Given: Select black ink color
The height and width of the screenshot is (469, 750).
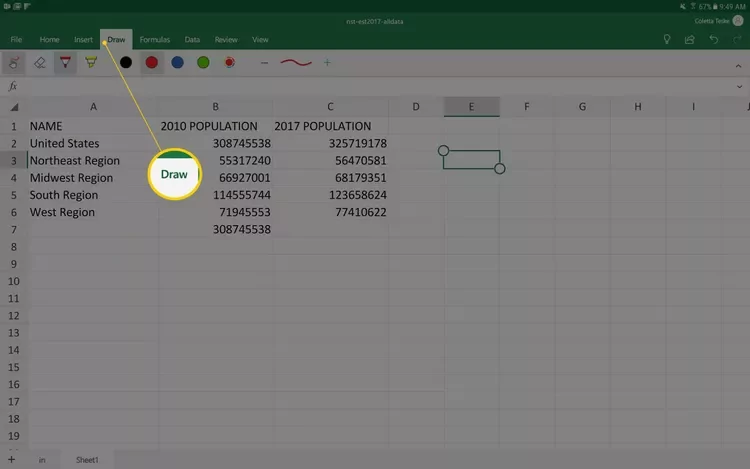Looking at the screenshot, I should click(126, 63).
